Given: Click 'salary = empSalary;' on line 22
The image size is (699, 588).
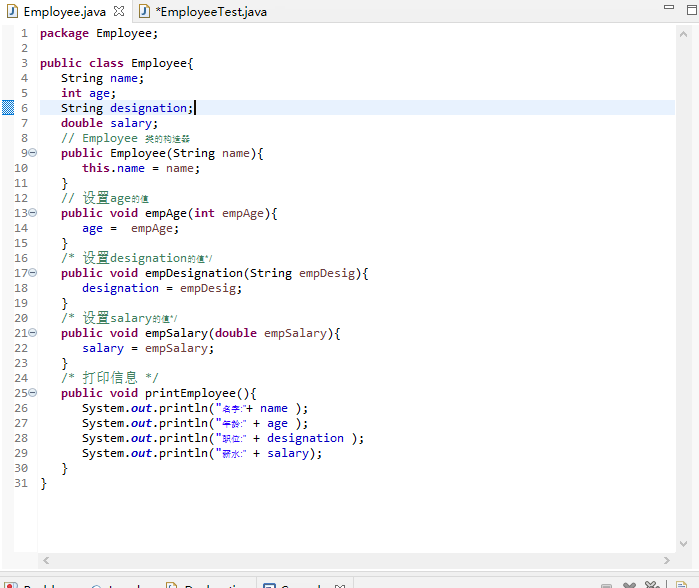Looking at the screenshot, I should point(148,348).
